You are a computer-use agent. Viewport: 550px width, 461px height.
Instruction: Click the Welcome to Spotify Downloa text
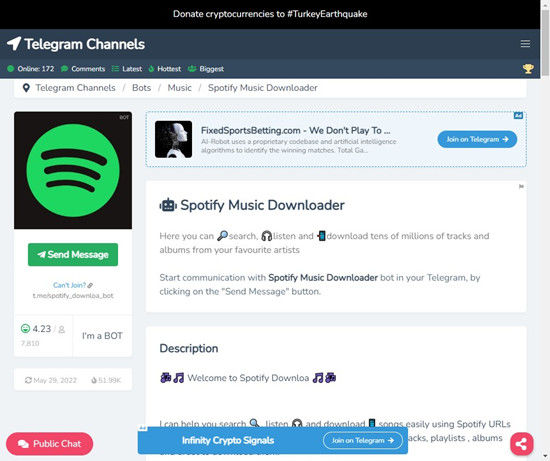[x=248, y=378]
